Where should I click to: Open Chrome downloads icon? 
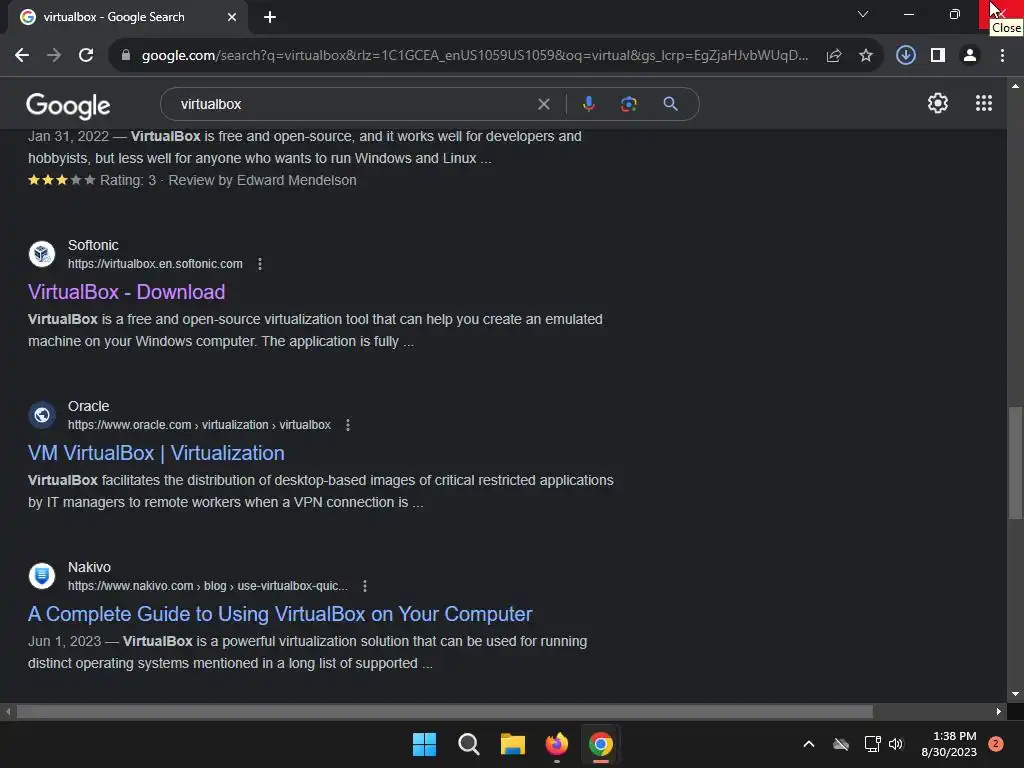(905, 56)
